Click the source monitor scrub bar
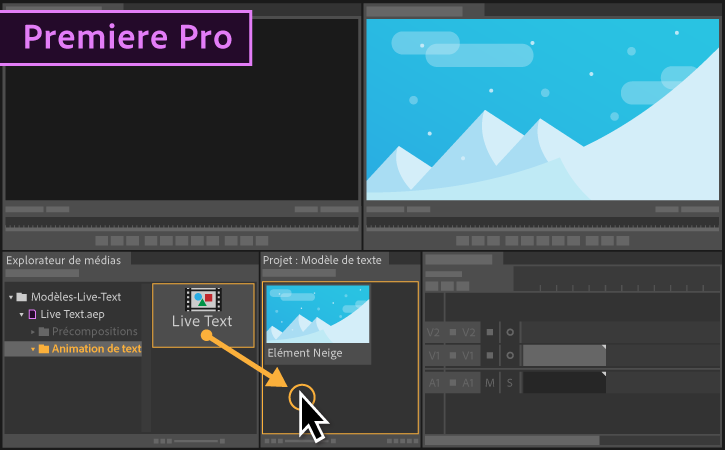 (x=182, y=223)
